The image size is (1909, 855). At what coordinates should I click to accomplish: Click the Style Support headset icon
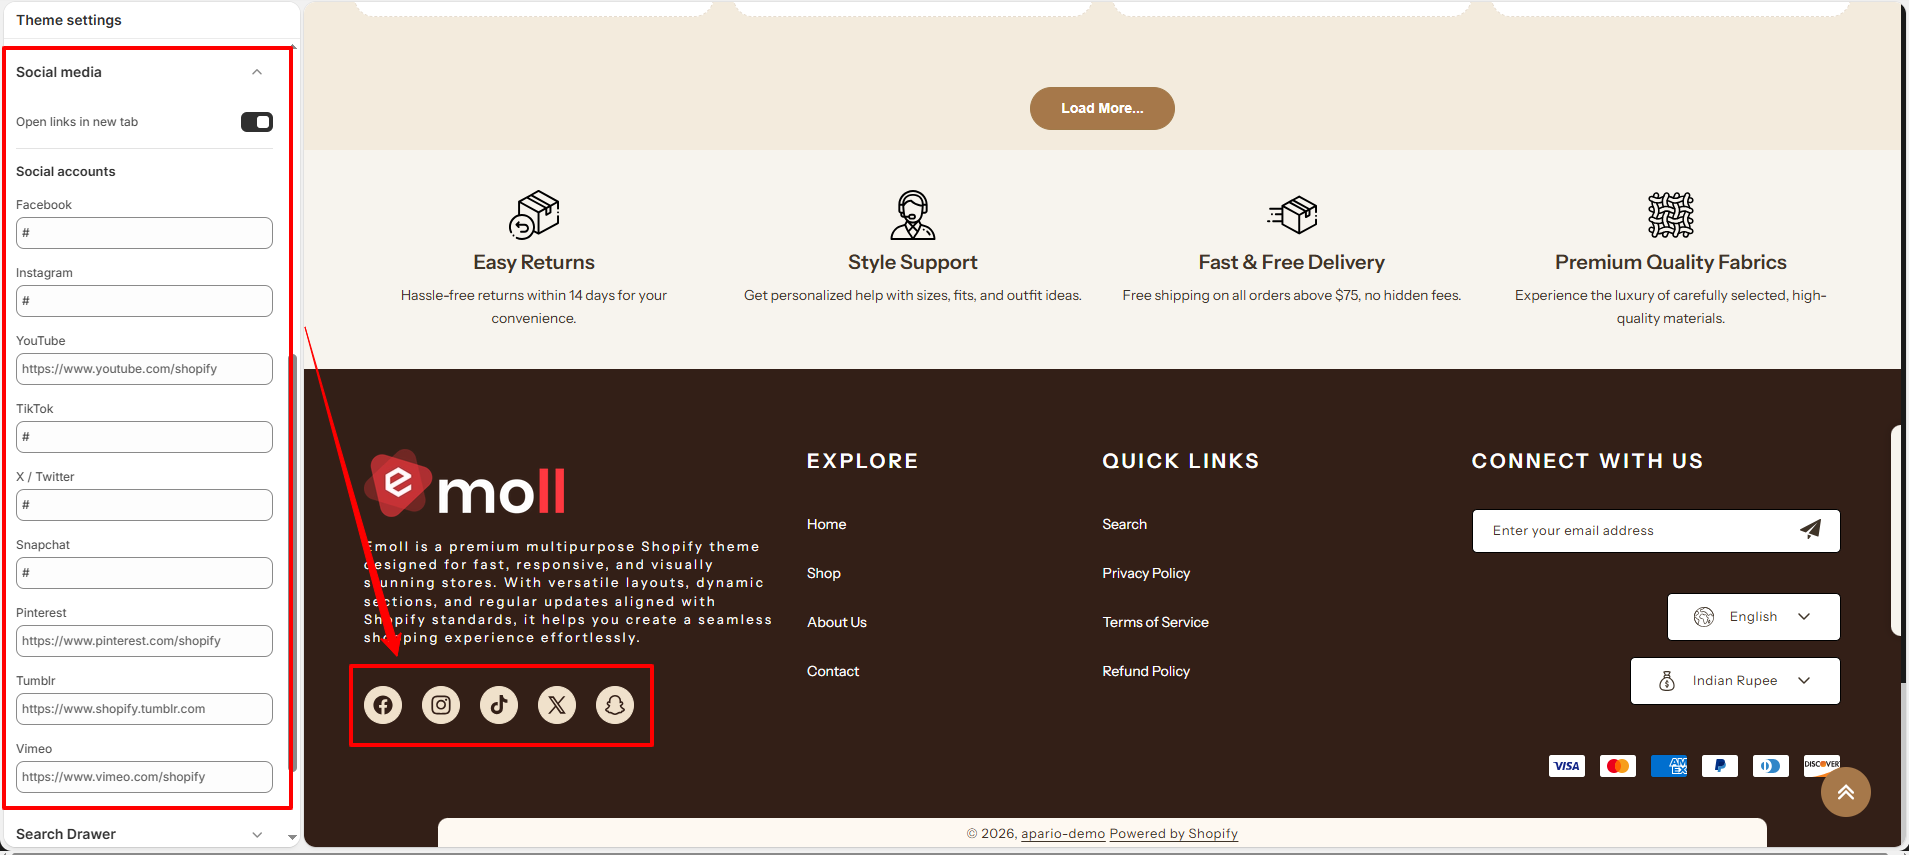[913, 215]
